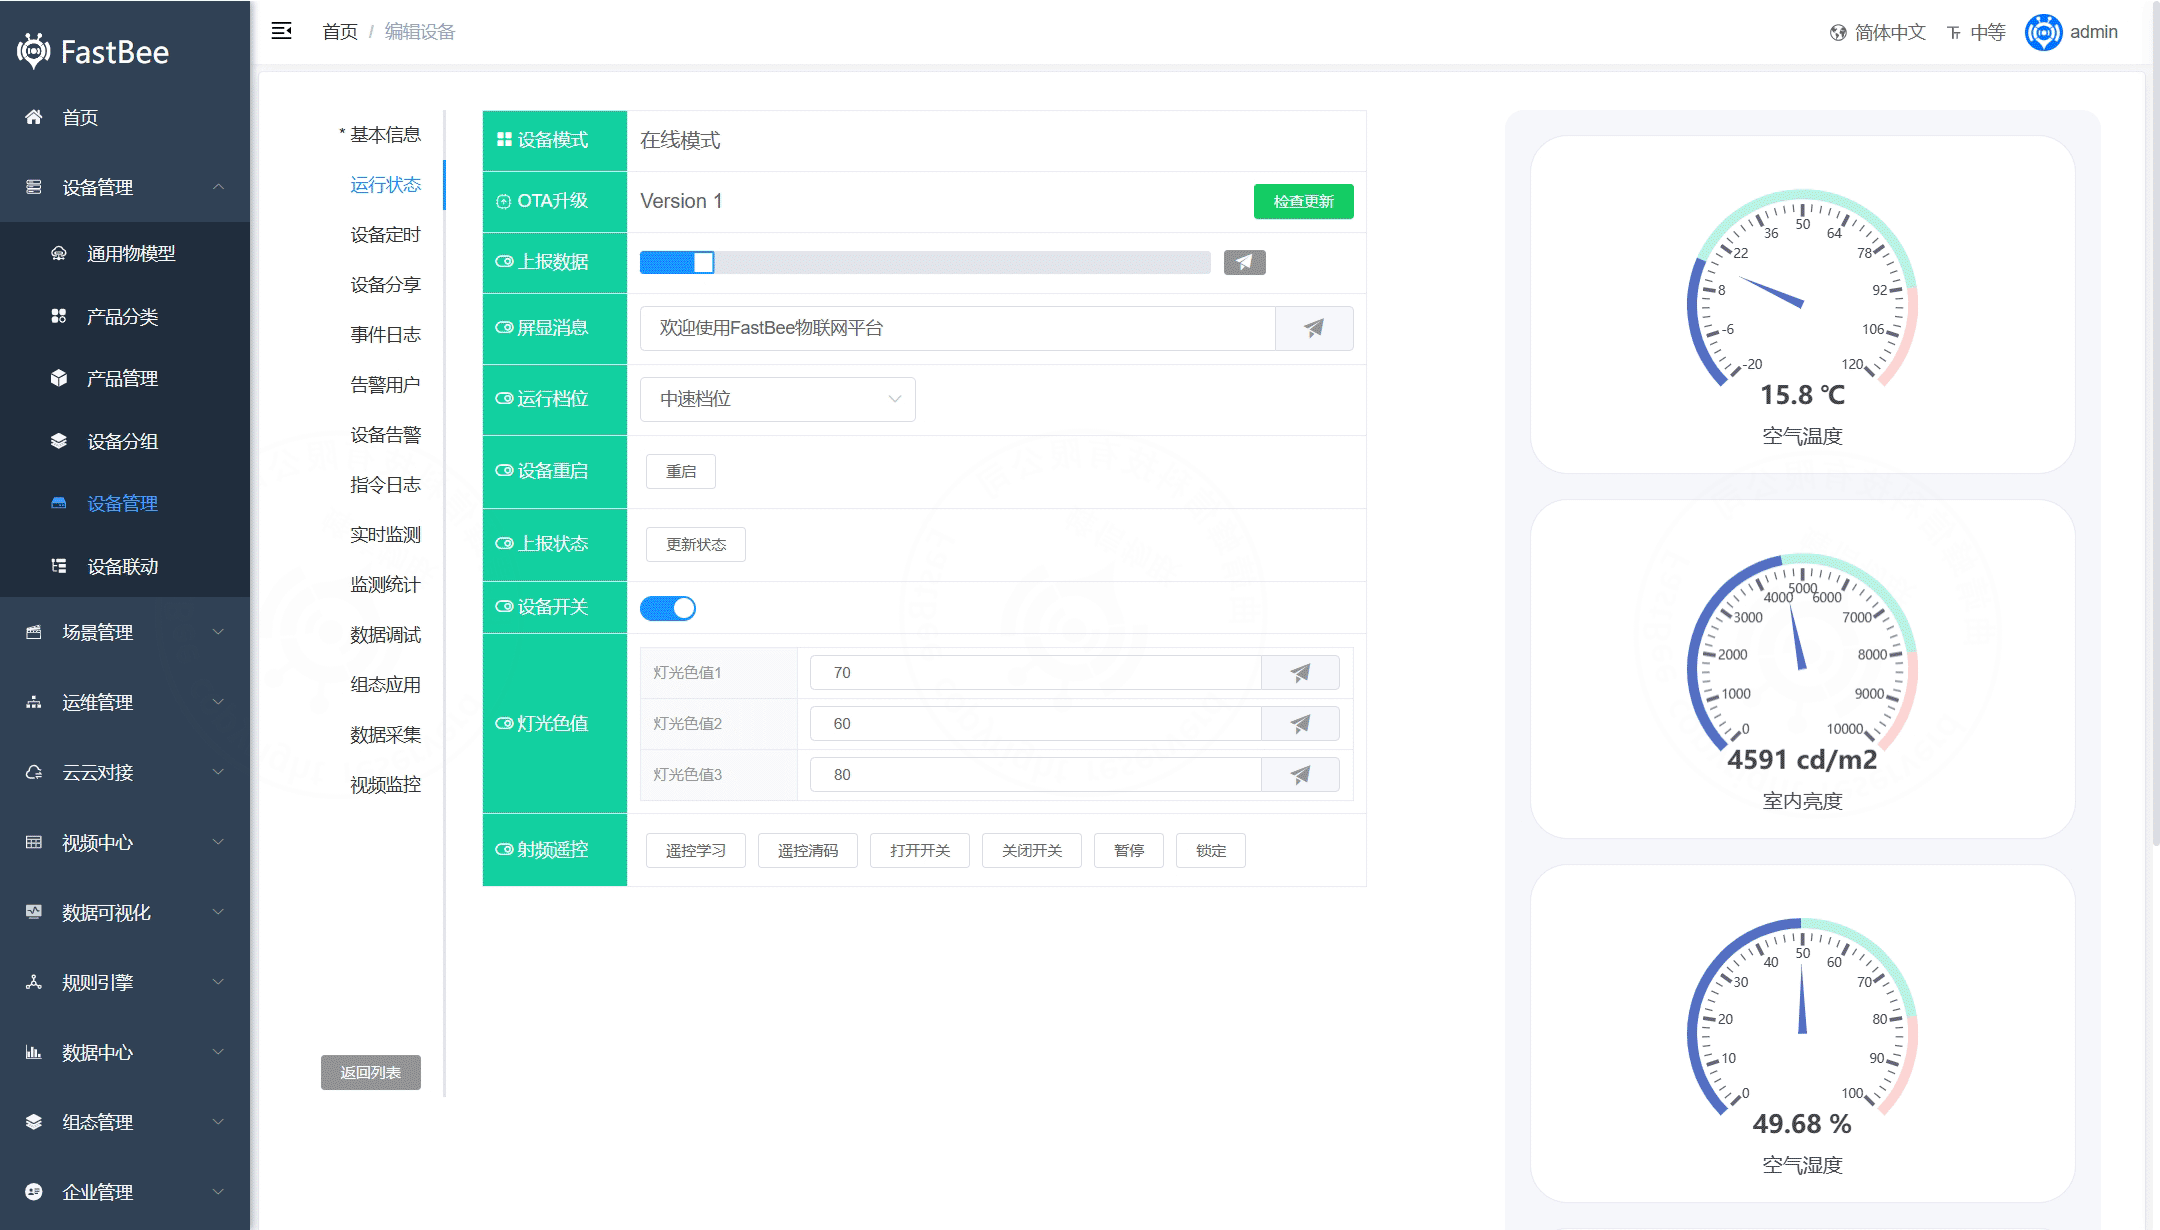Click the green 检查更新 button
Screen dimensions: 2160x1230
1304,201
